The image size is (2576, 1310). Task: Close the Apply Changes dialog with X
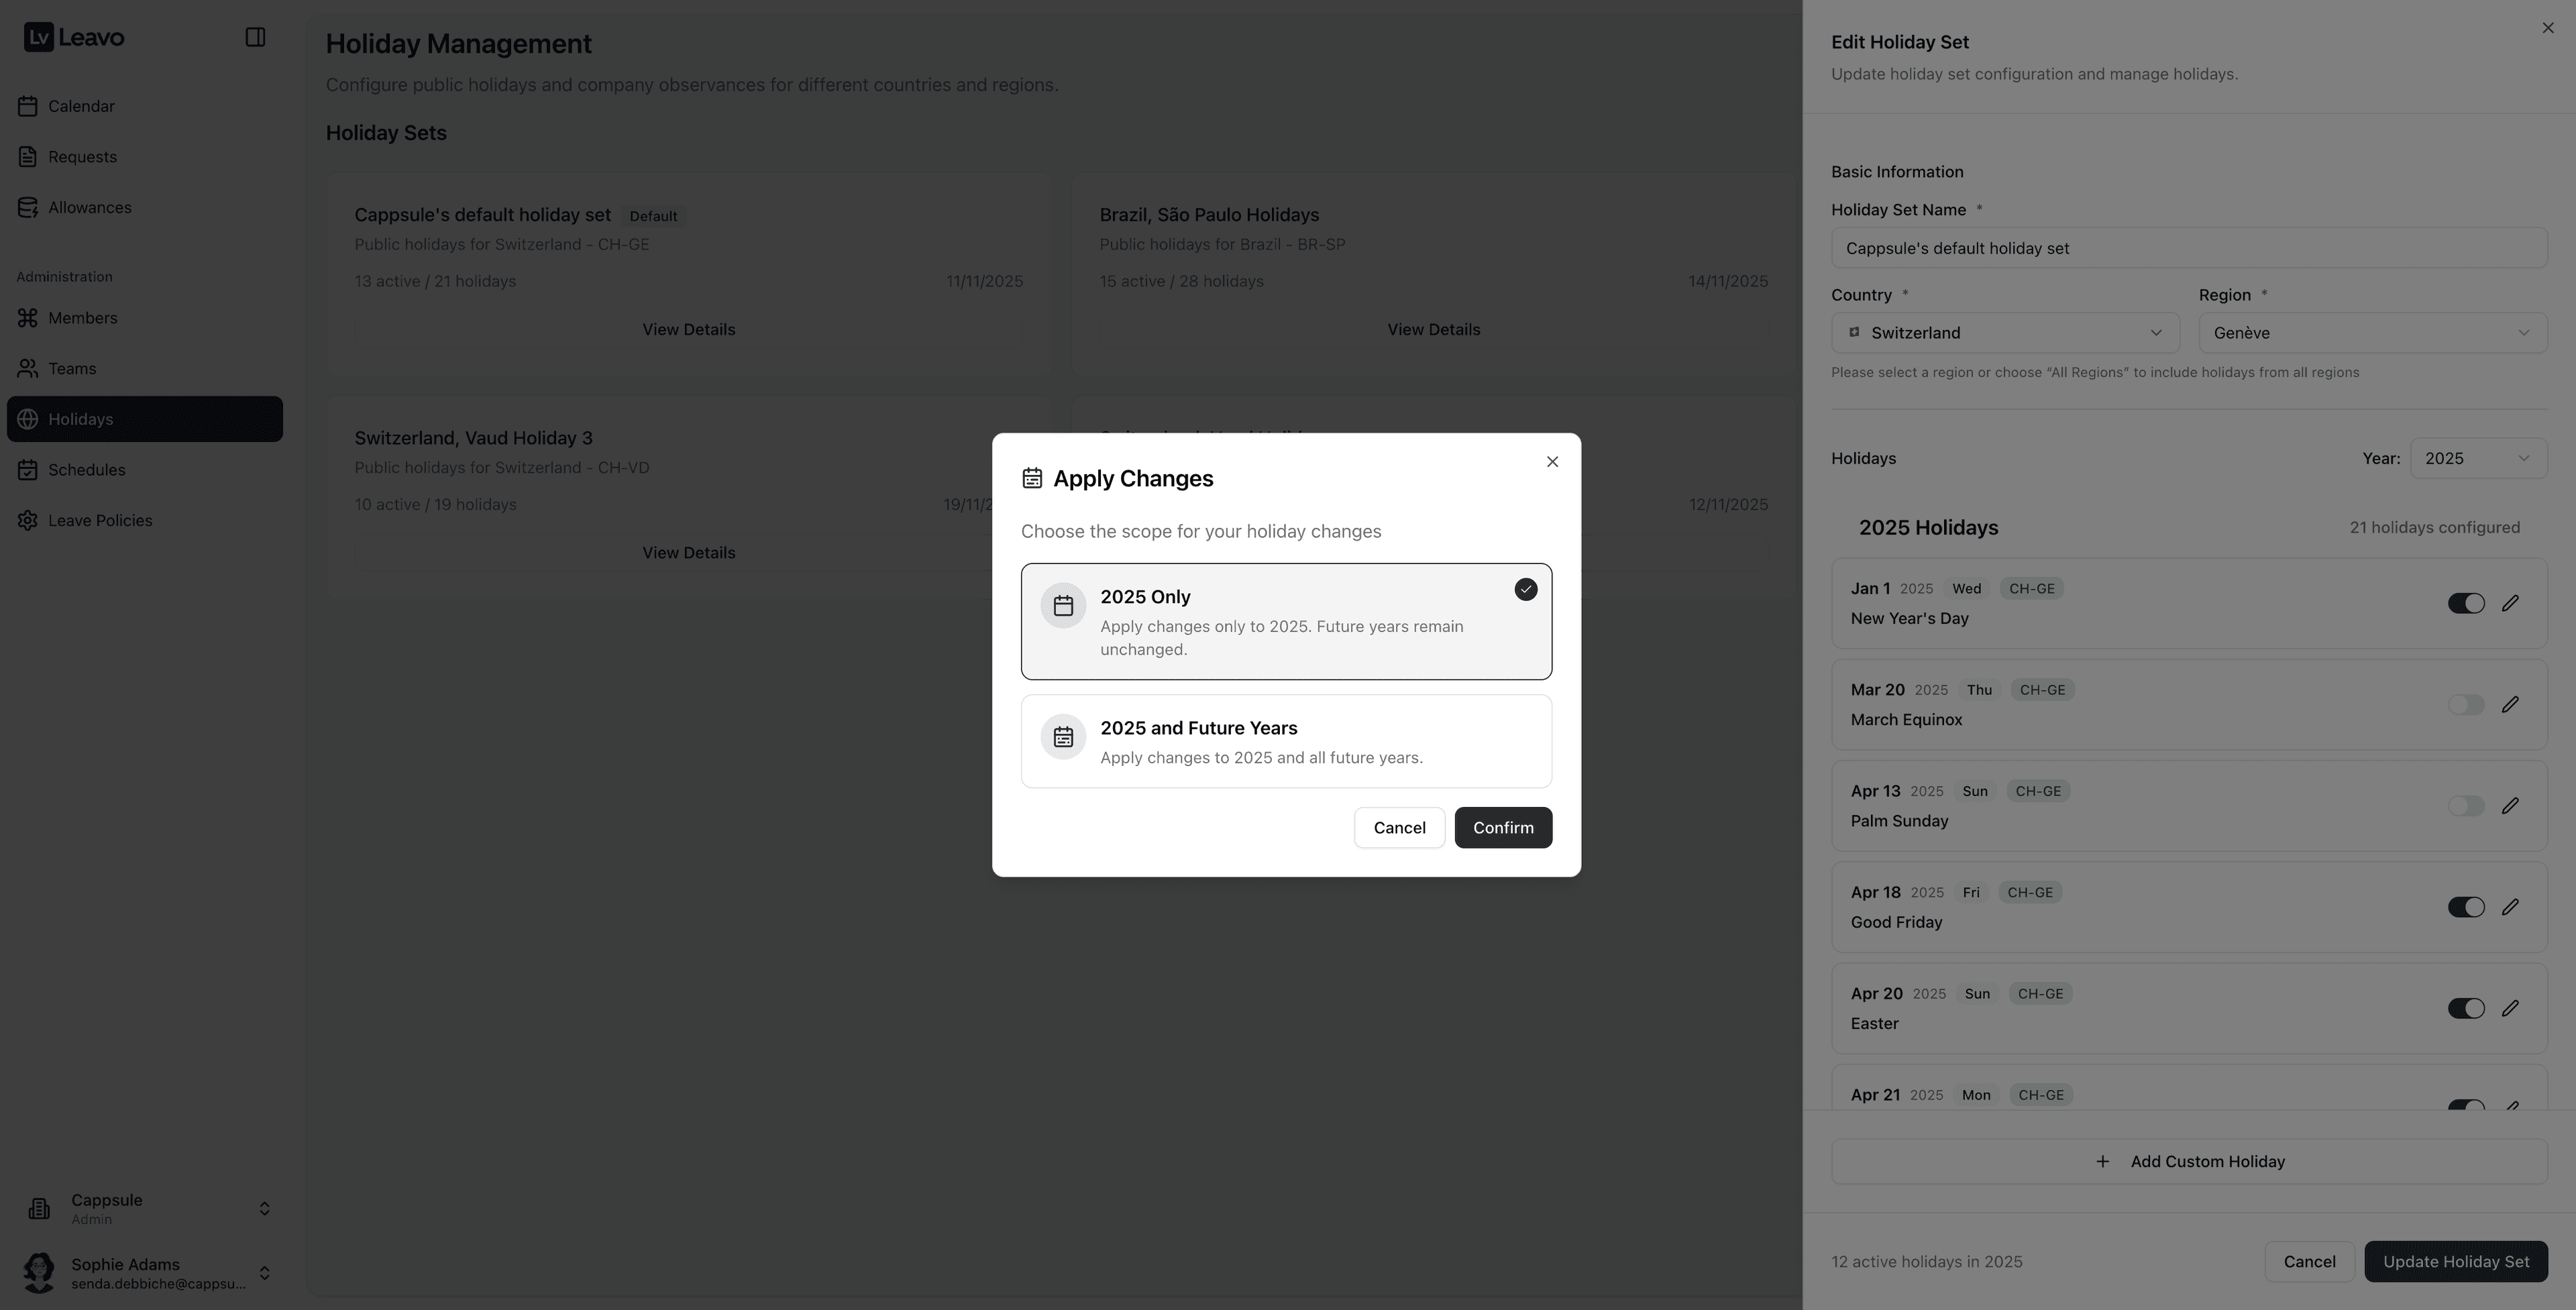(1552, 461)
